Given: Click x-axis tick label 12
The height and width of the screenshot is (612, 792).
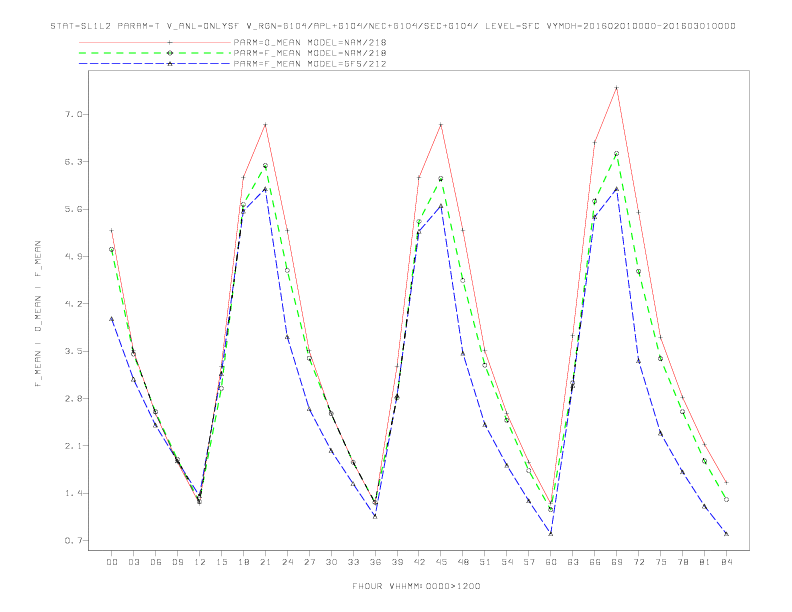Looking at the screenshot, I should 200,562.
